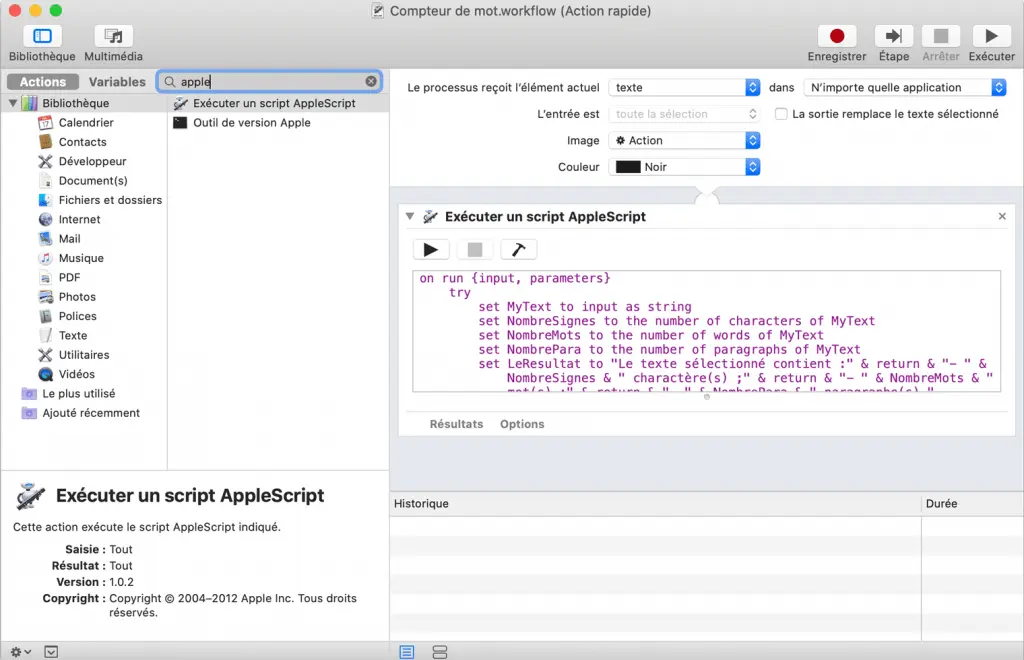Click inside the AppleScript code editor

coord(706,331)
